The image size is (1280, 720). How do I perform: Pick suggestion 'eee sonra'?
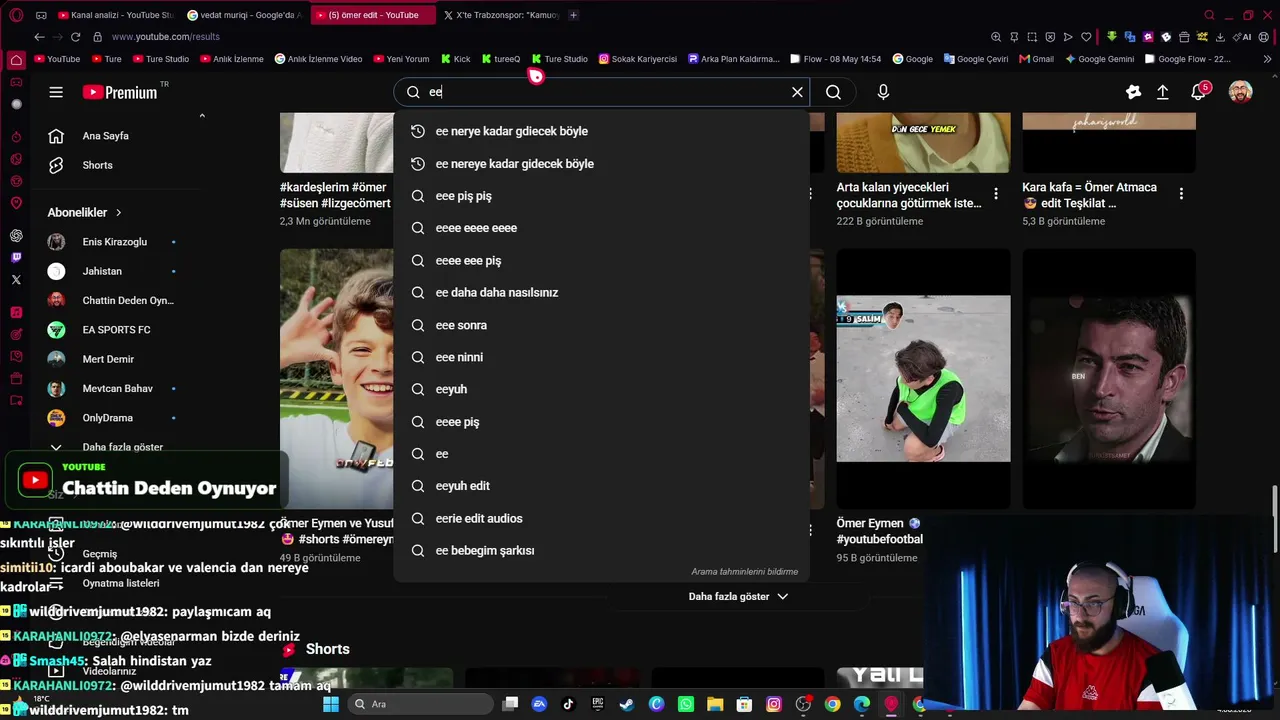click(601, 325)
